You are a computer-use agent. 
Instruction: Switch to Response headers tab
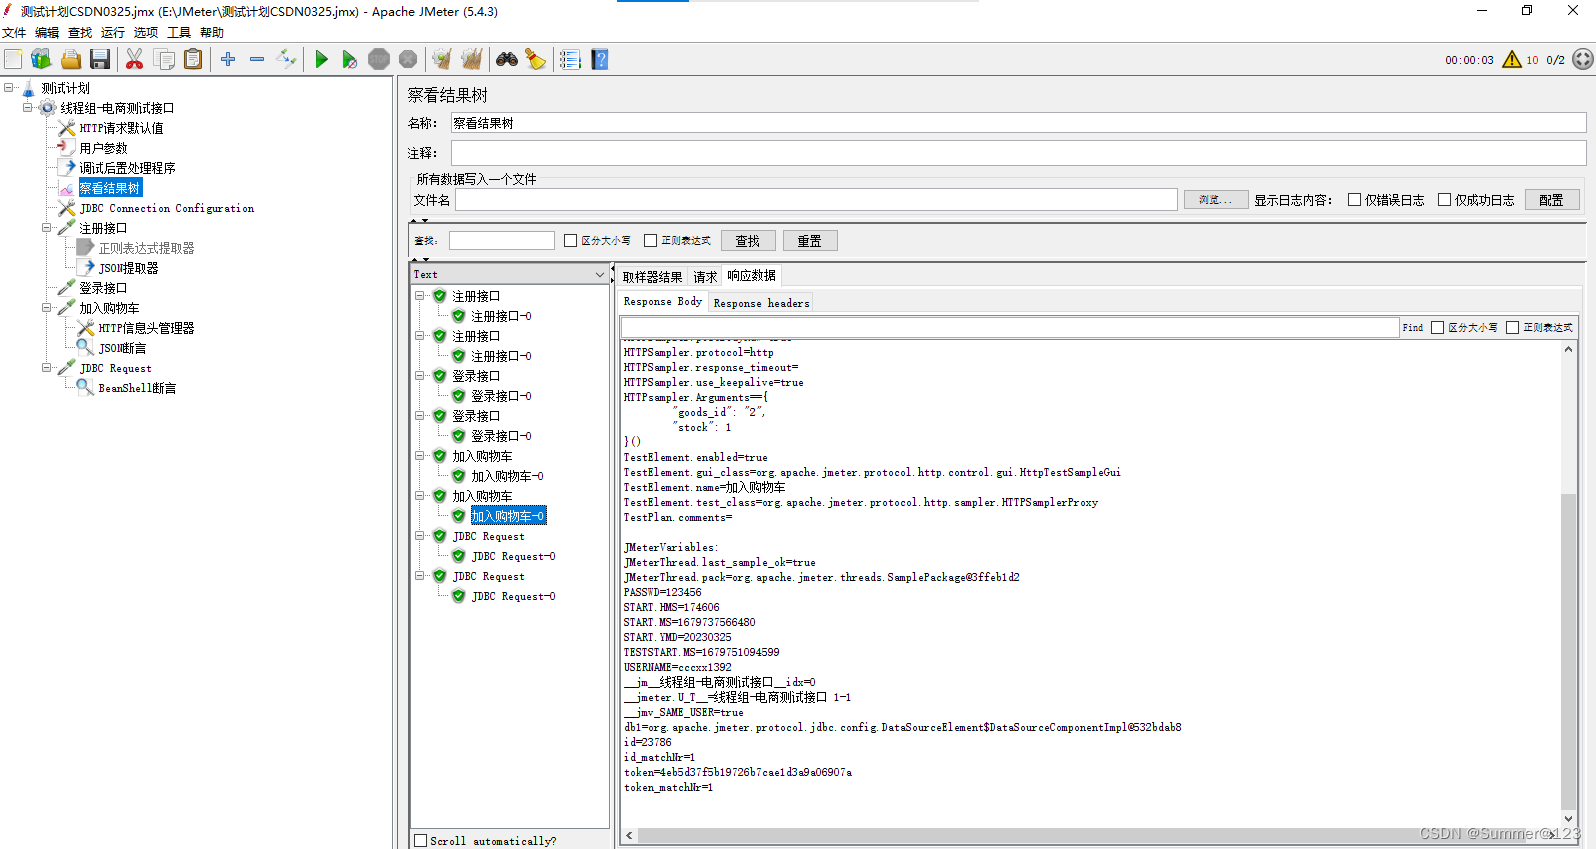tap(761, 303)
